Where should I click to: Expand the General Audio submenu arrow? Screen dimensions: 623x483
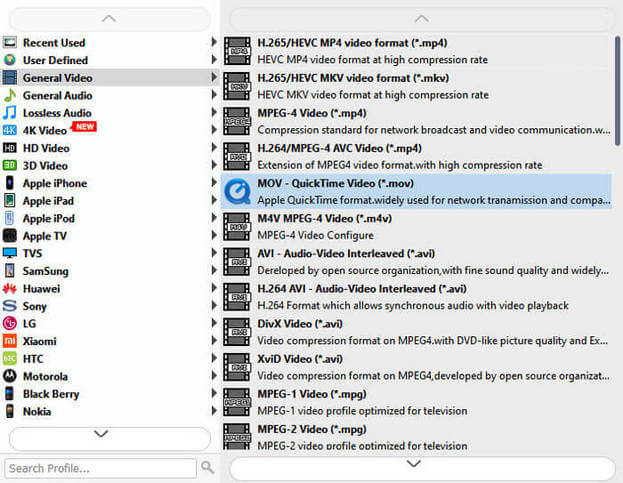(x=214, y=95)
